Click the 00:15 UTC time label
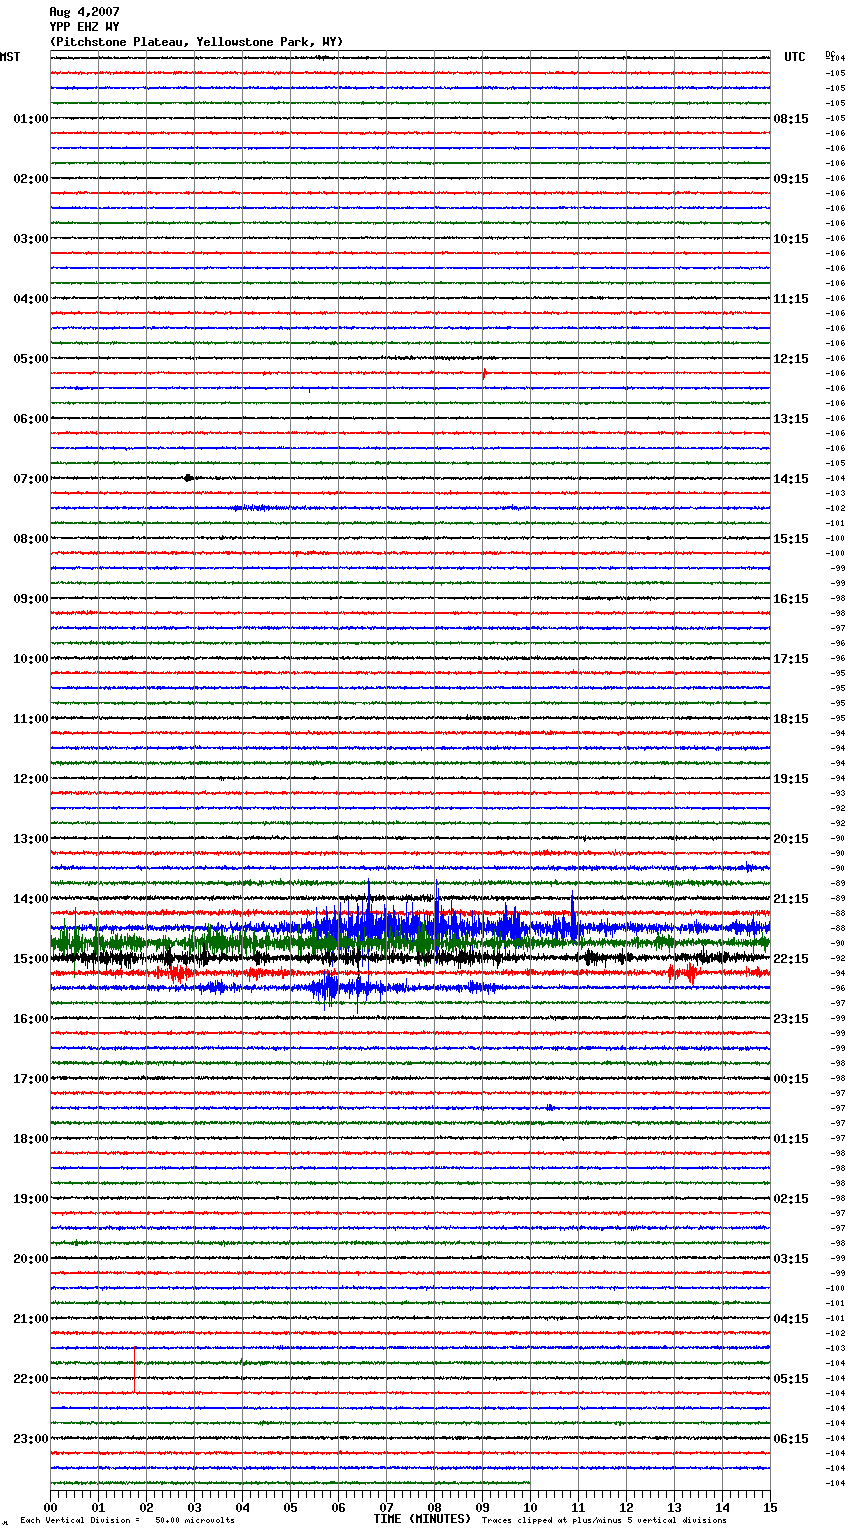This screenshot has width=850, height=1534. 791,1079
